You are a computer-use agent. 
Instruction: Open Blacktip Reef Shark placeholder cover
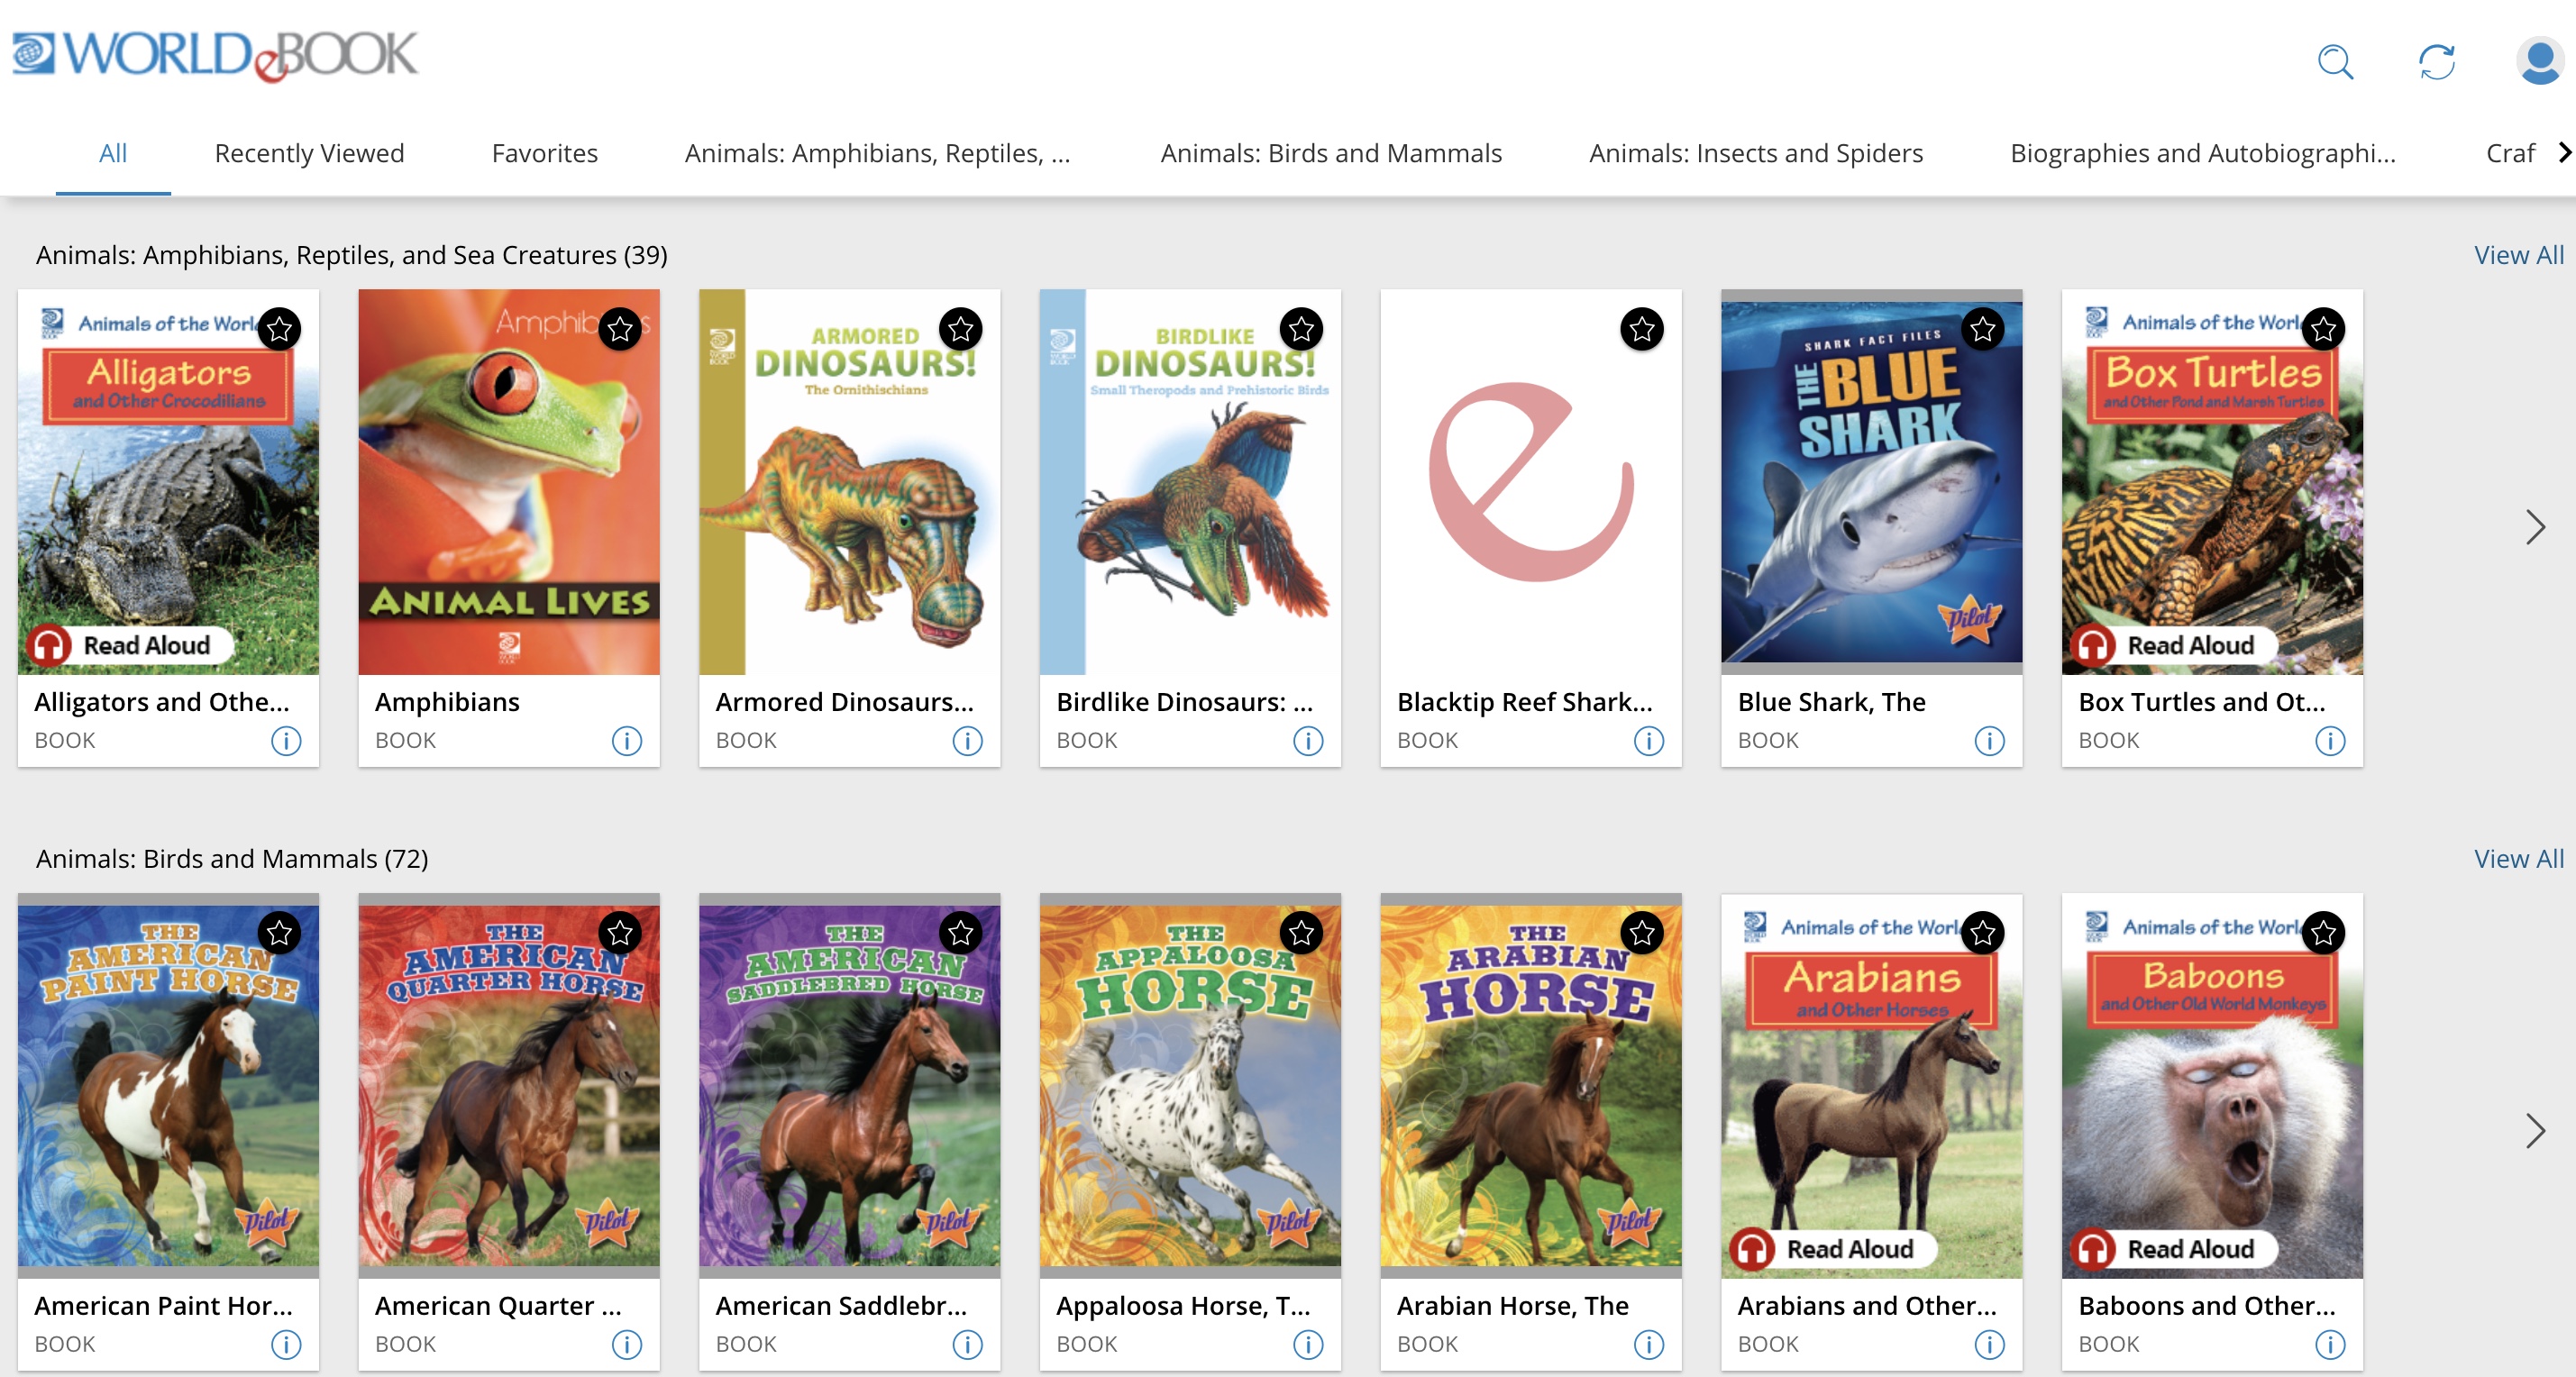1531,482
